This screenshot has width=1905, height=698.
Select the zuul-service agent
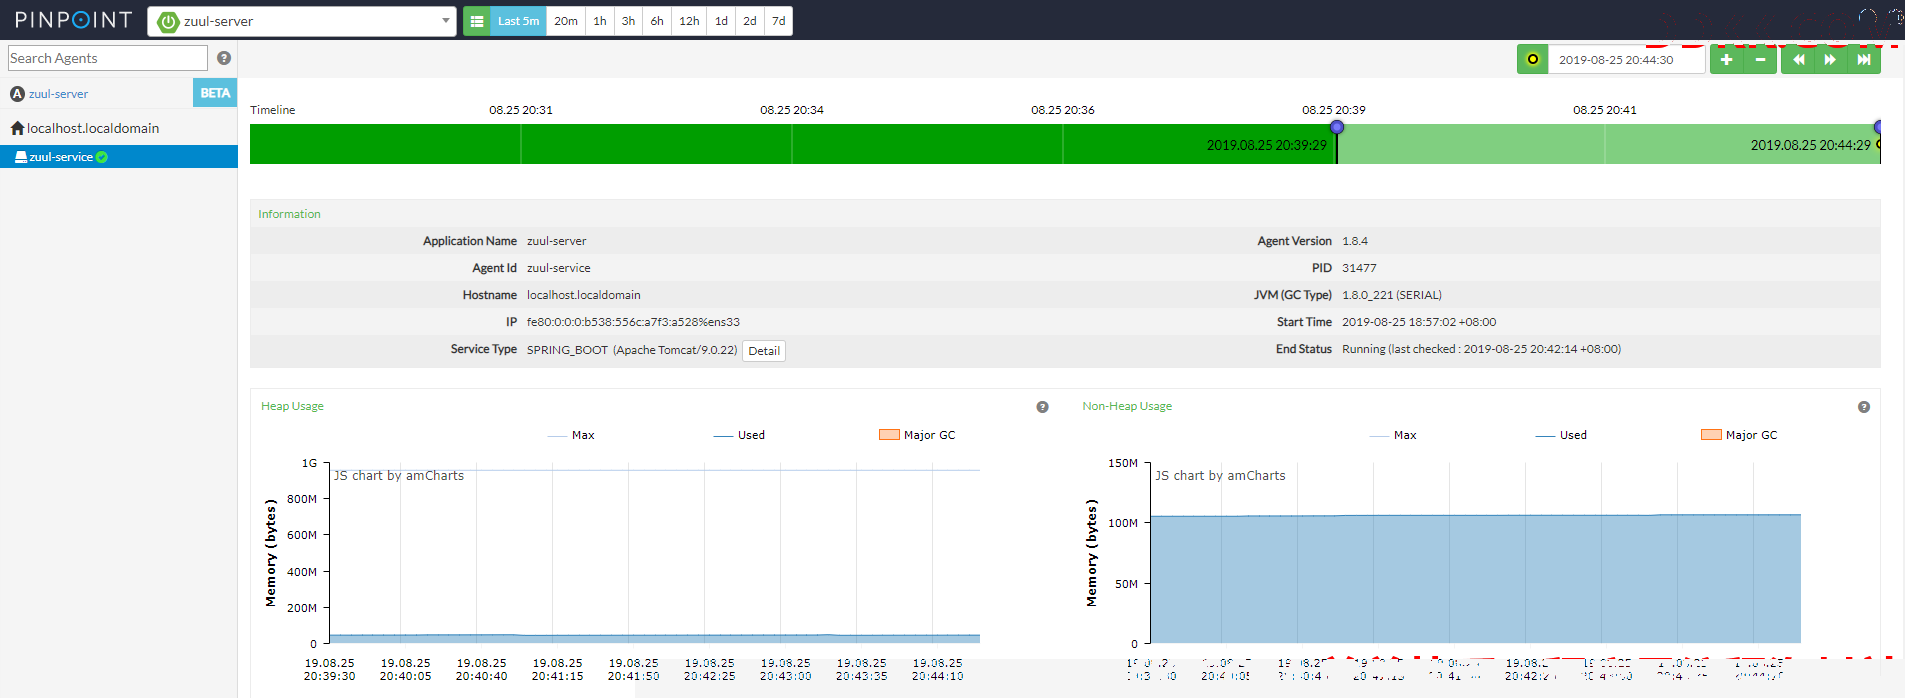tap(118, 157)
